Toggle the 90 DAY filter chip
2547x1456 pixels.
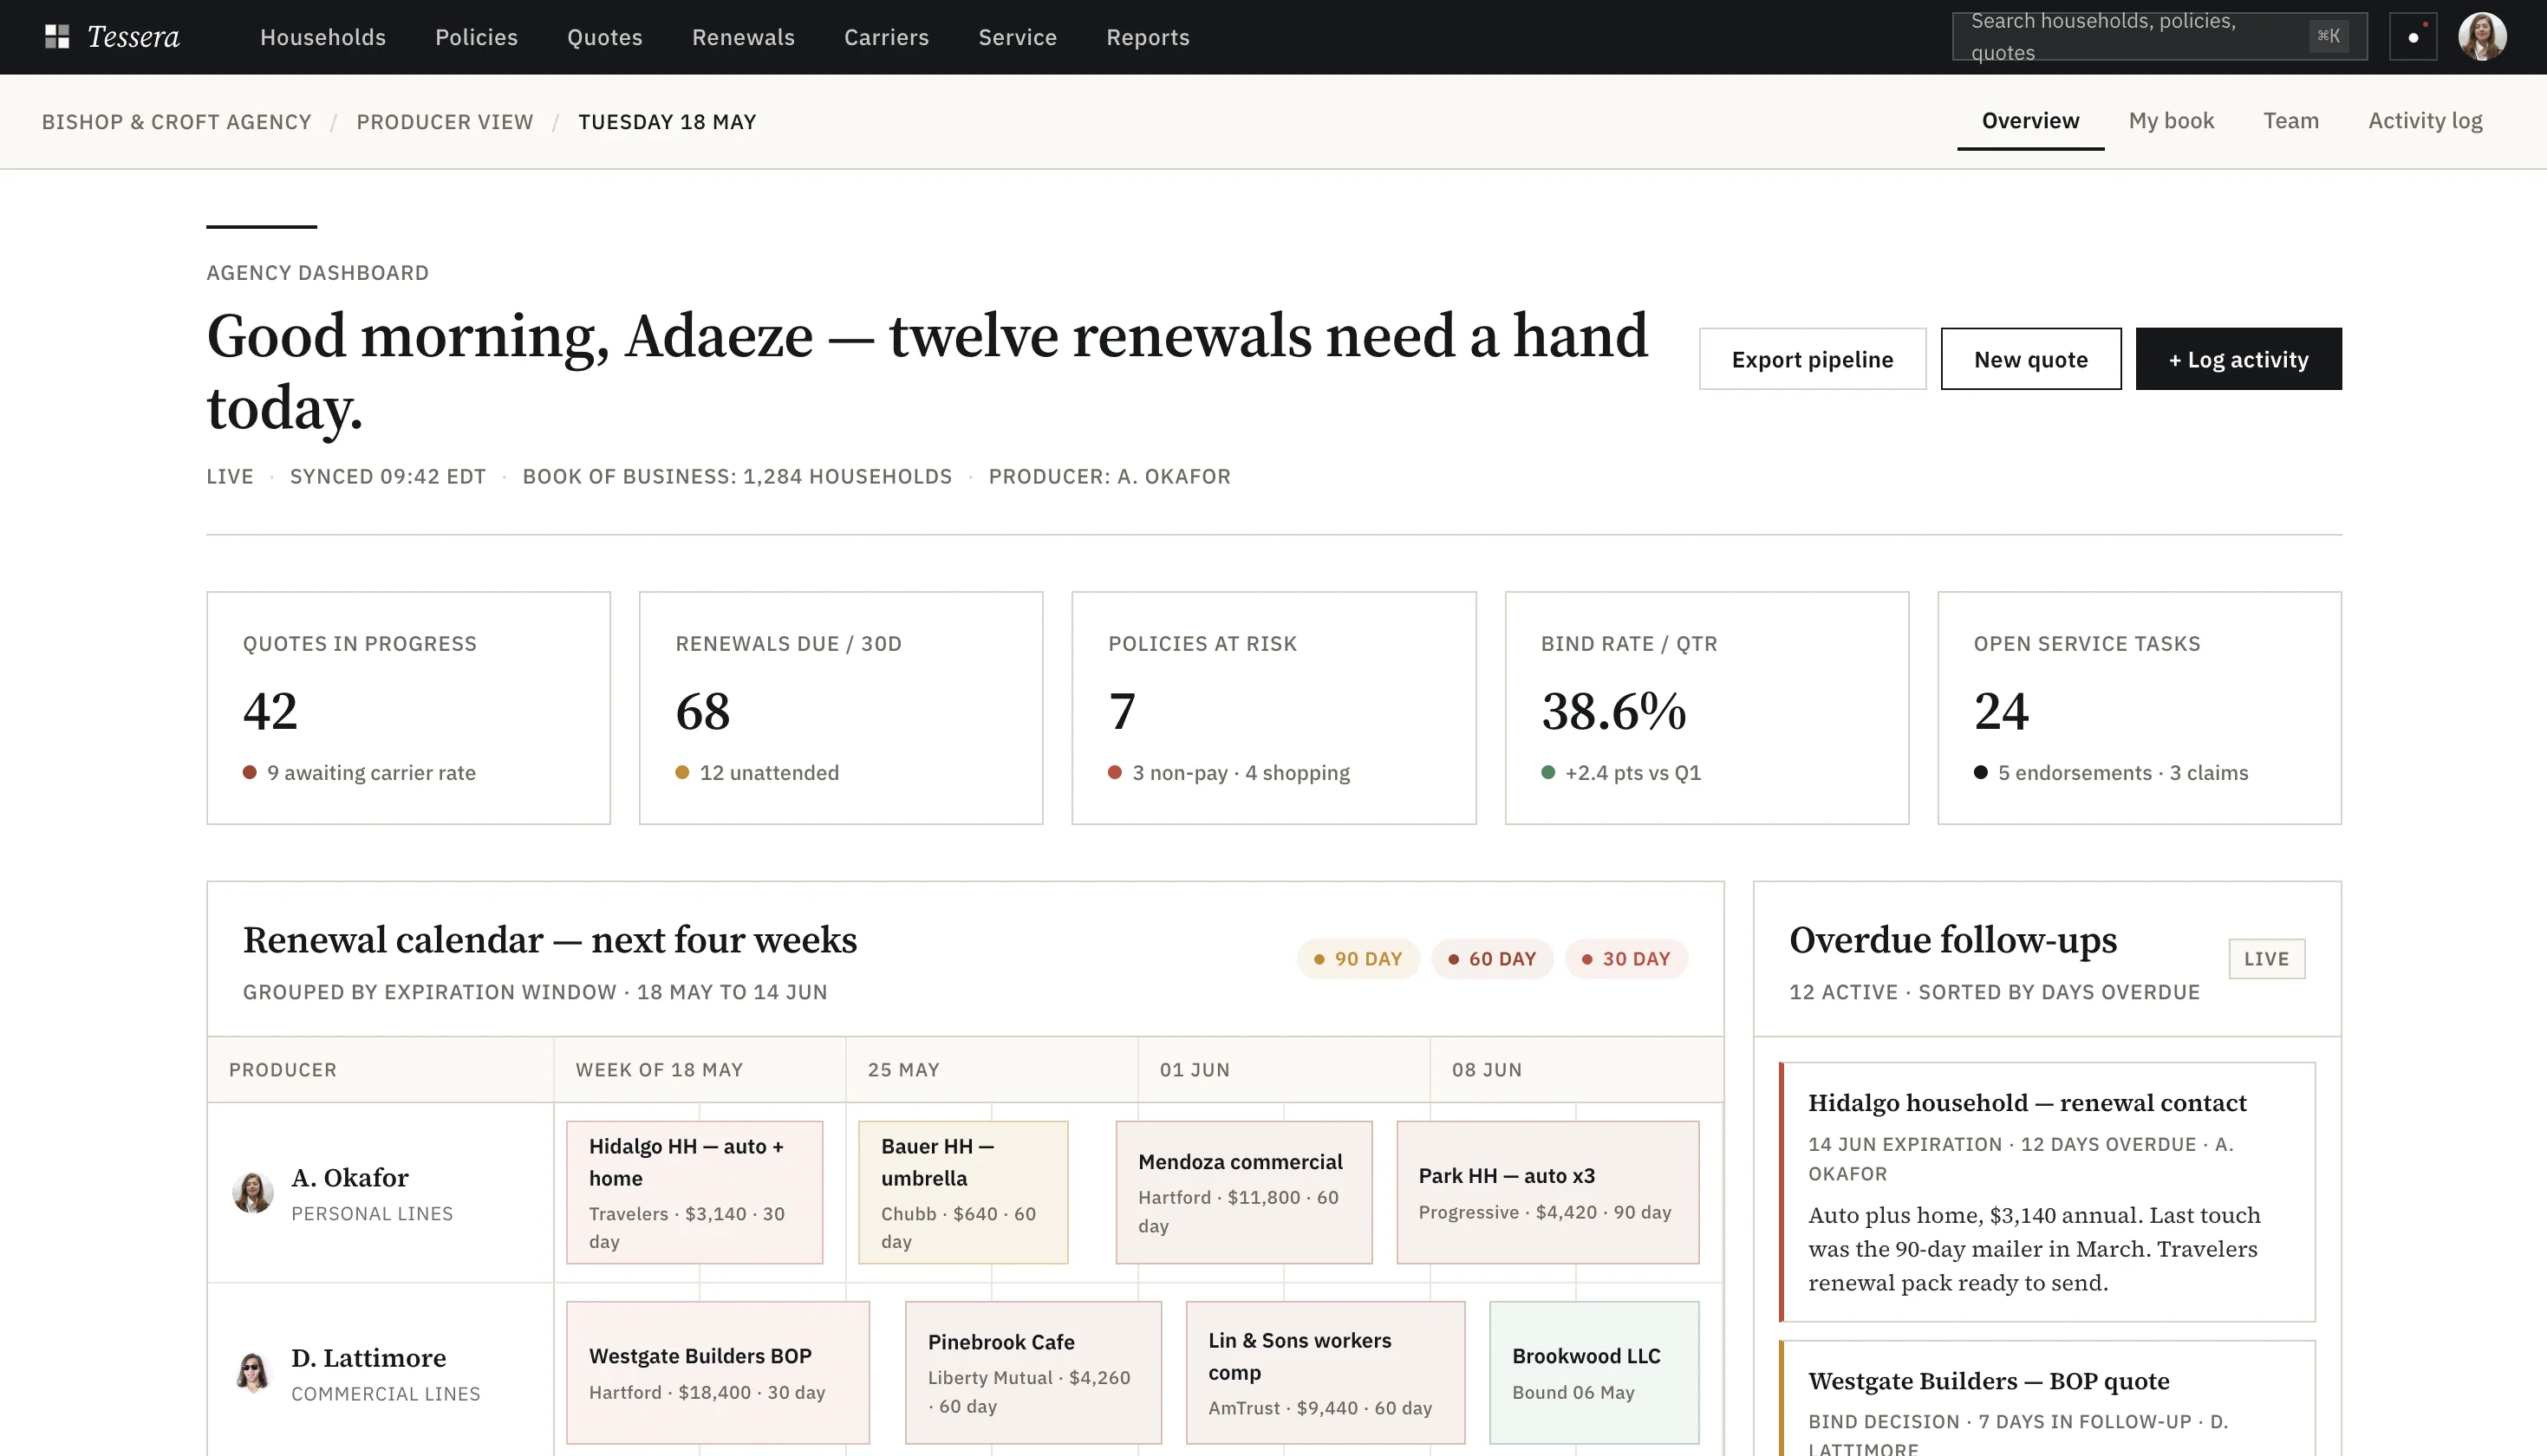point(1358,959)
